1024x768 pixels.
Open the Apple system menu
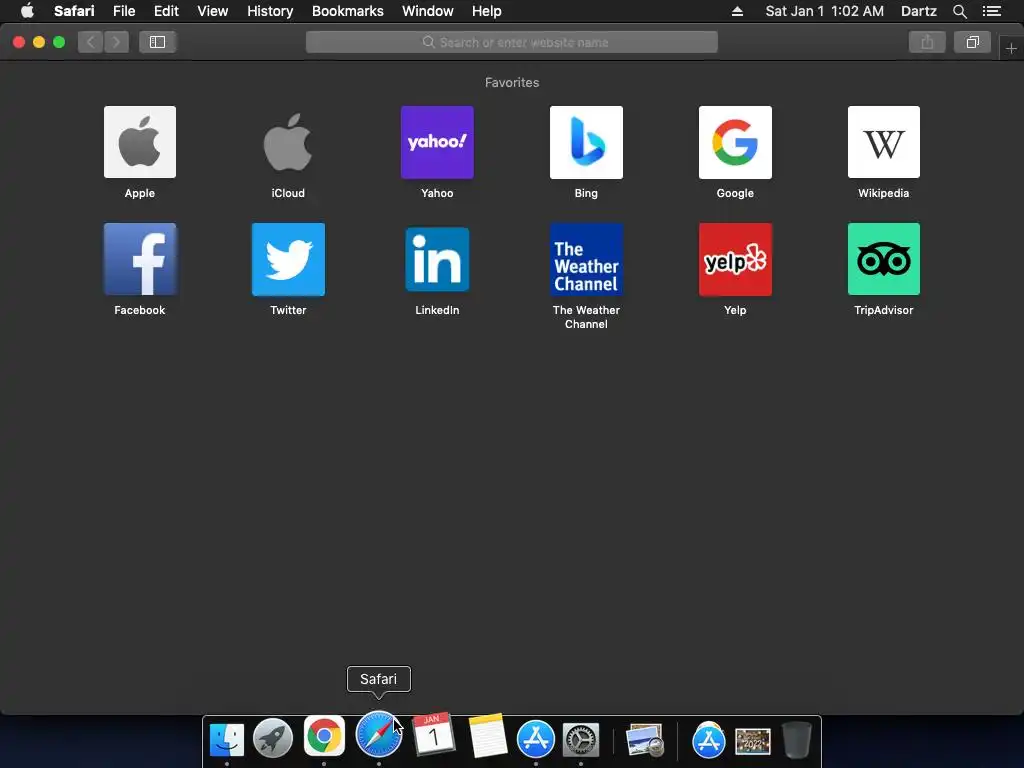click(x=27, y=11)
